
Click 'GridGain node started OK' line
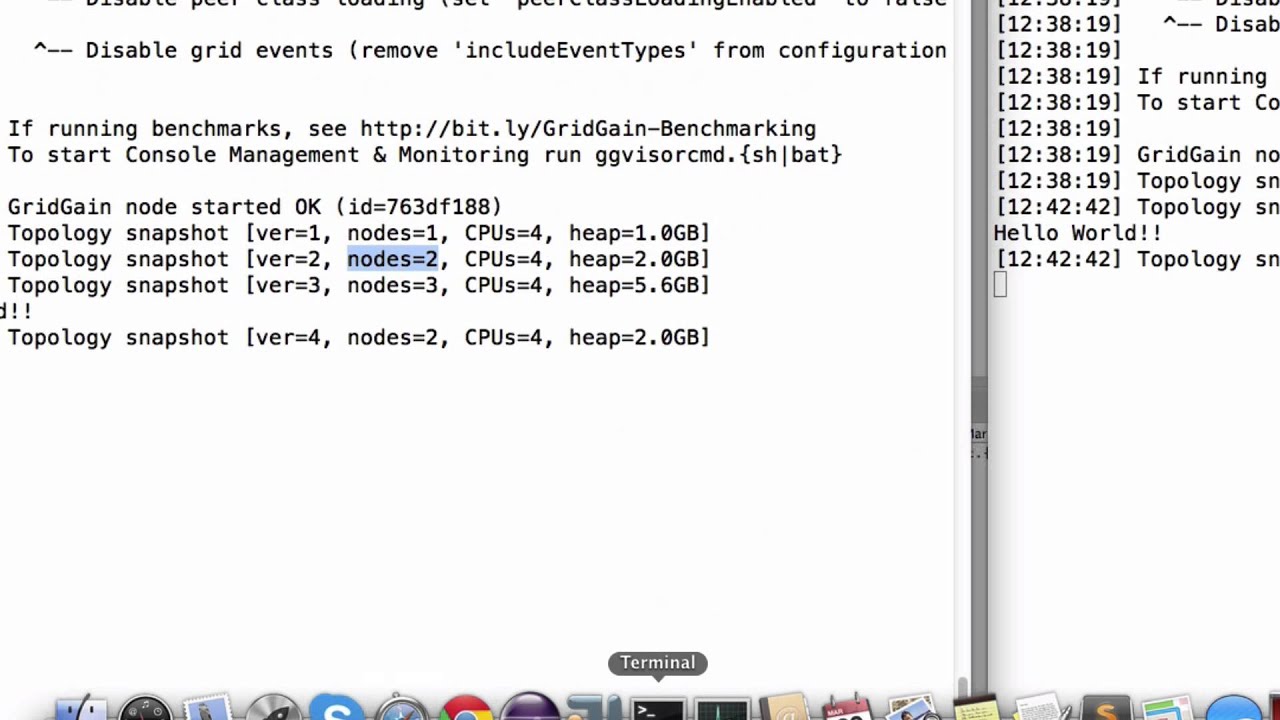point(254,207)
